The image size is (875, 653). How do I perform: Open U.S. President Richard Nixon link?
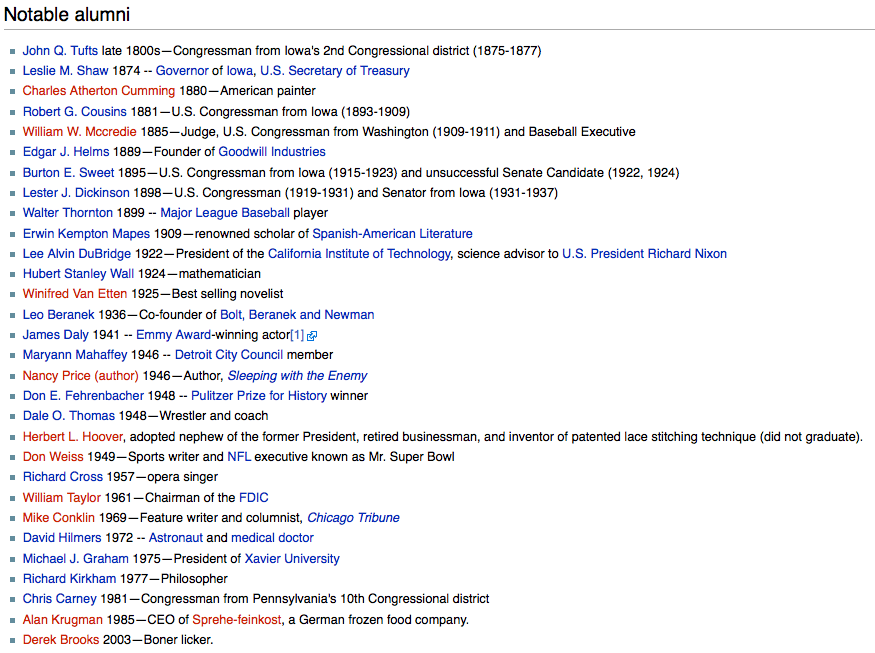tap(644, 254)
